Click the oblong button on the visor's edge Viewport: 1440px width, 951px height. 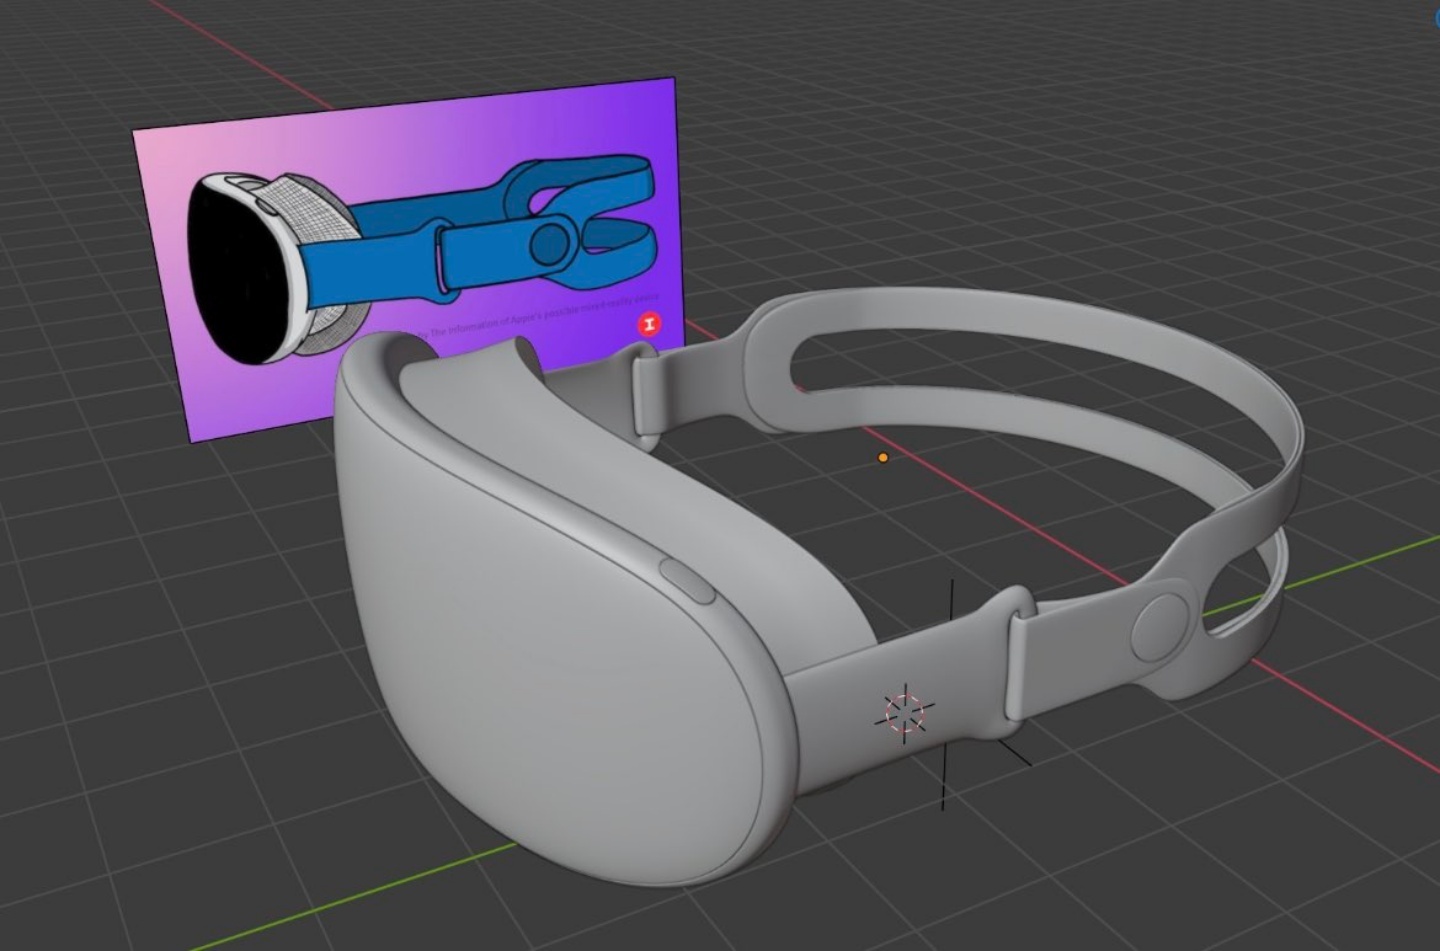pos(687,581)
